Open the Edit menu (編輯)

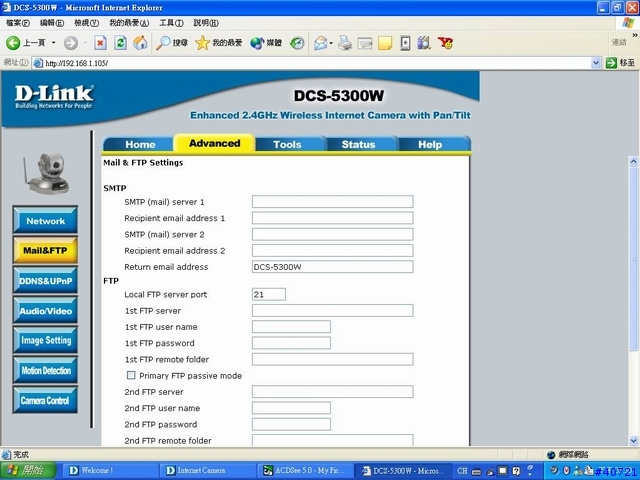tap(51, 23)
